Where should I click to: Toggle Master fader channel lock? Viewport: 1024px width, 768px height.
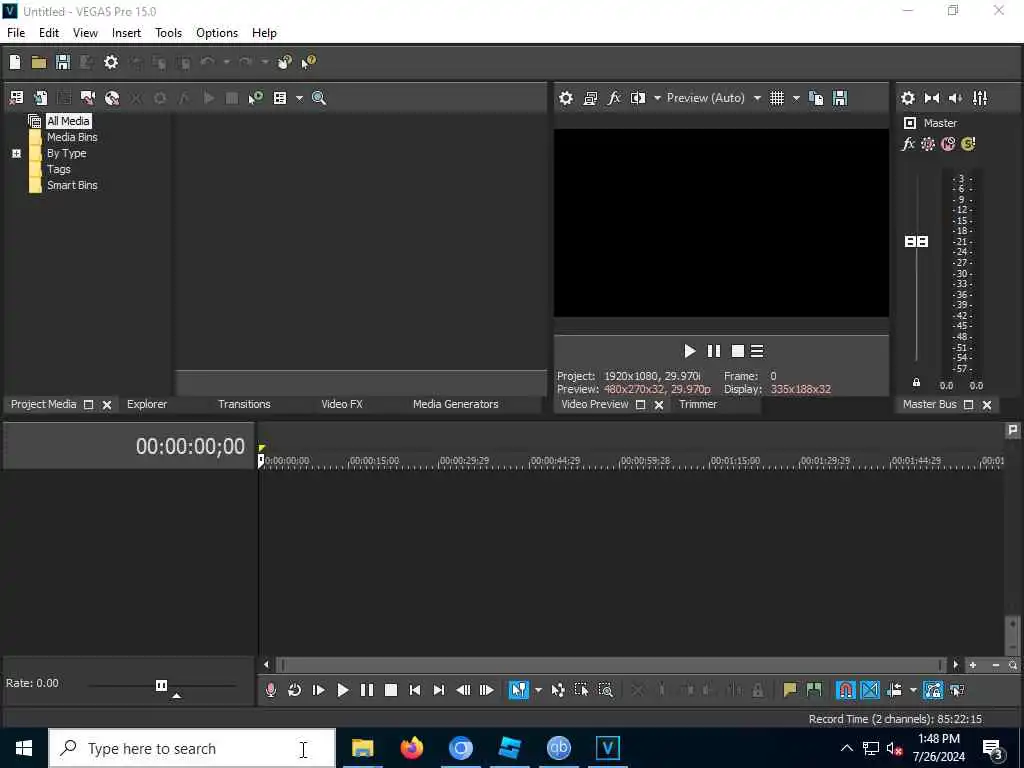tap(916, 383)
